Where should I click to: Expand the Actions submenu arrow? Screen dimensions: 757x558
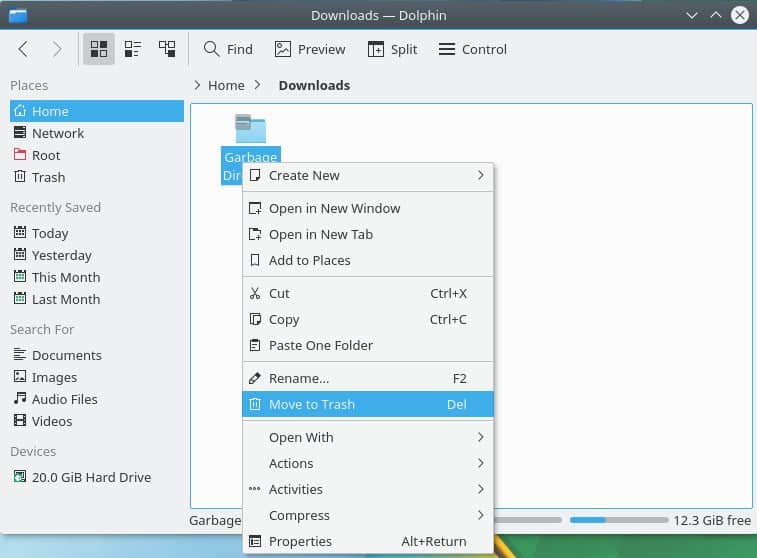click(480, 463)
